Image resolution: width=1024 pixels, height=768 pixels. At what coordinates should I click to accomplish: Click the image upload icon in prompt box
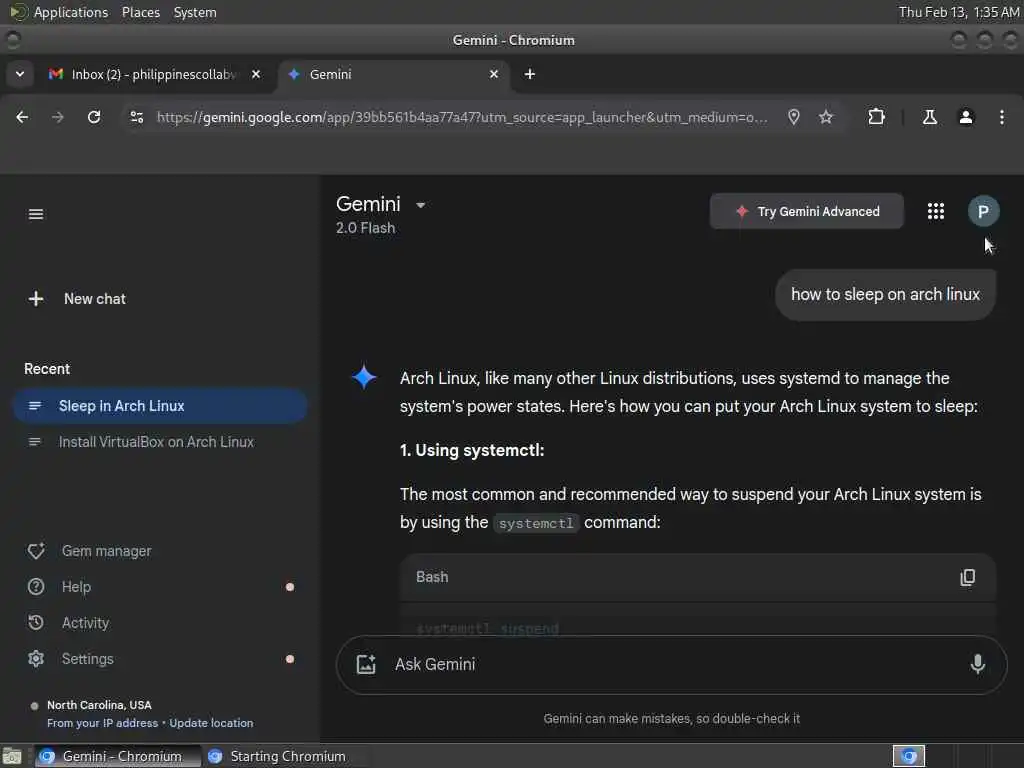tap(366, 664)
